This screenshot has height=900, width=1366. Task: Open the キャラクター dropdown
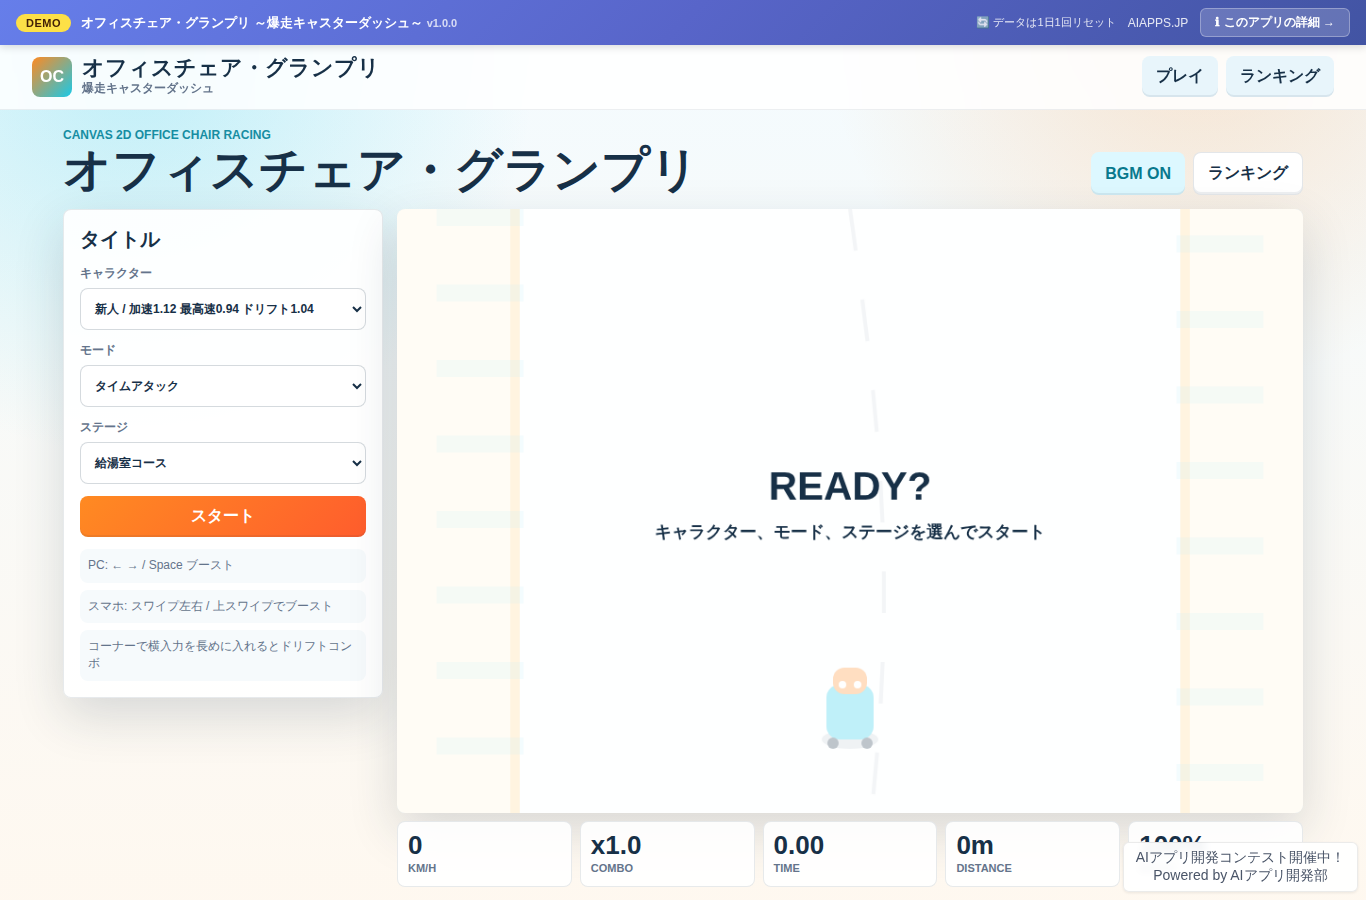[x=223, y=309]
